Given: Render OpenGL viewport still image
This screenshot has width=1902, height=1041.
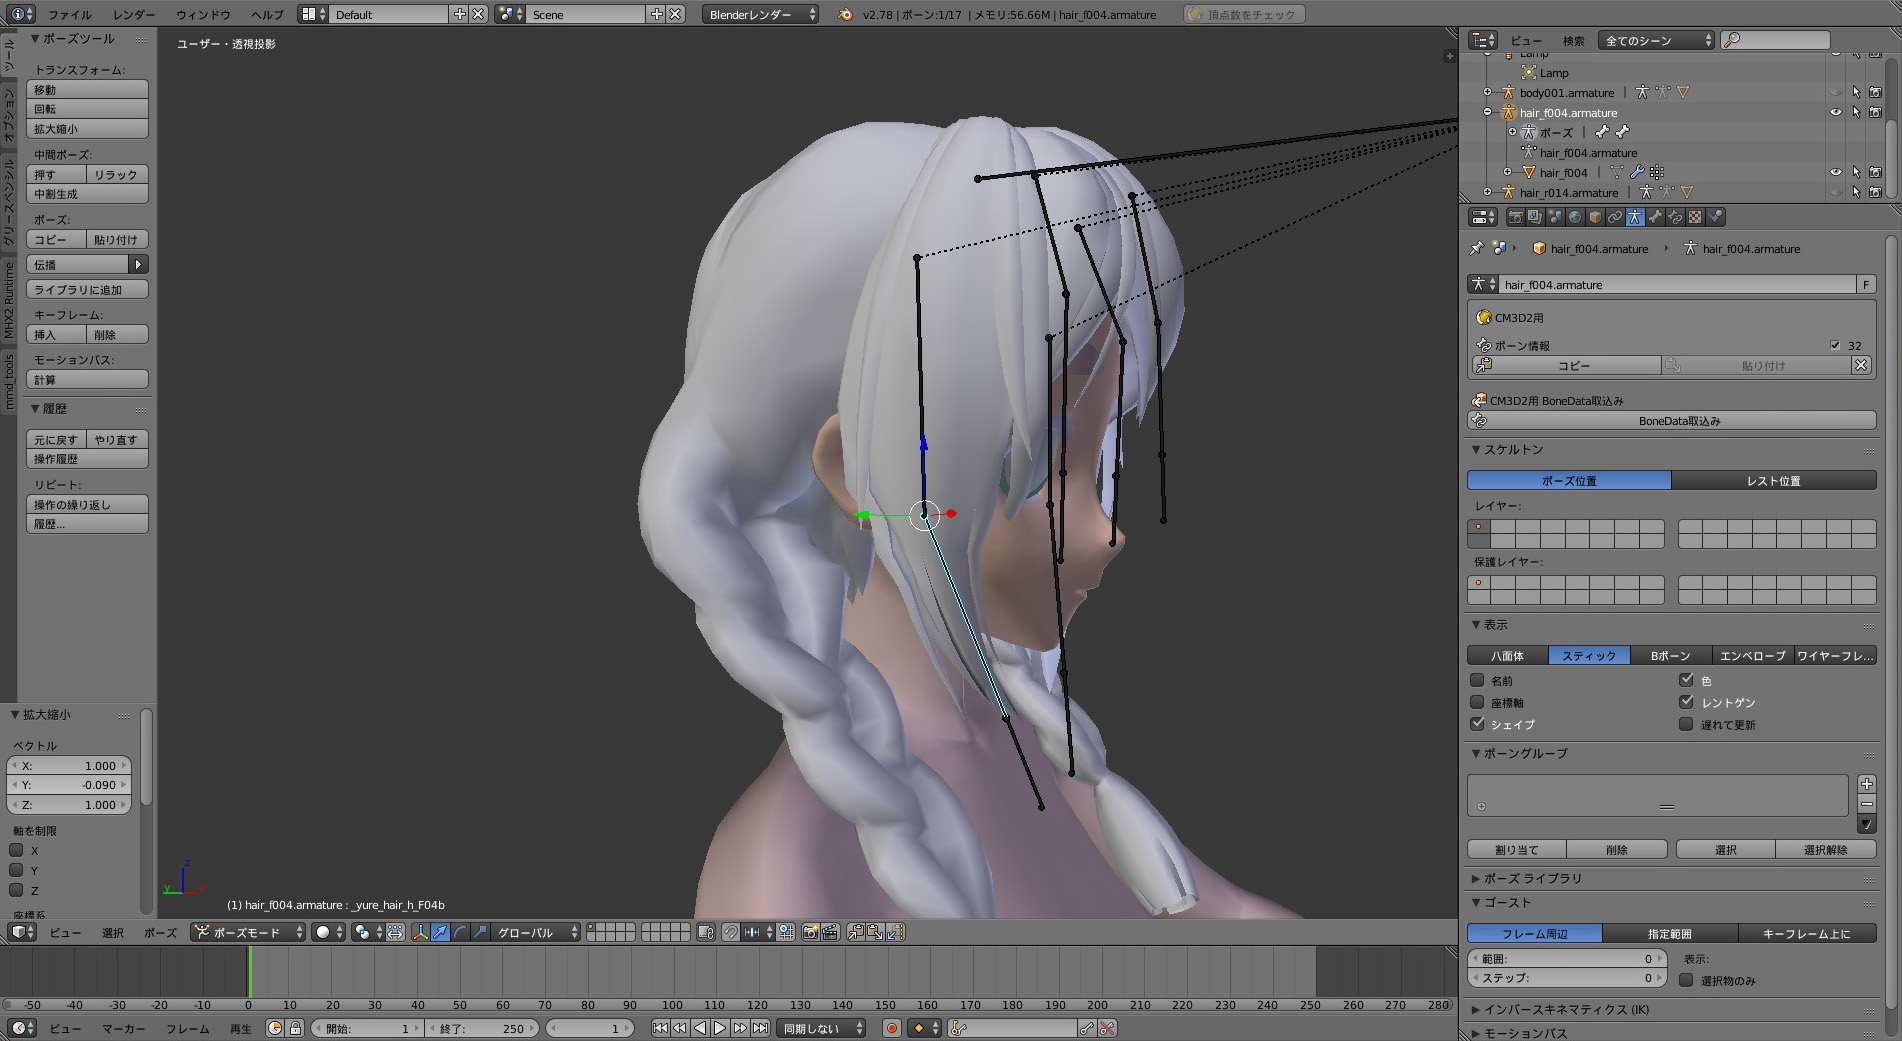Looking at the screenshot, I should click(x=810, y=932).
